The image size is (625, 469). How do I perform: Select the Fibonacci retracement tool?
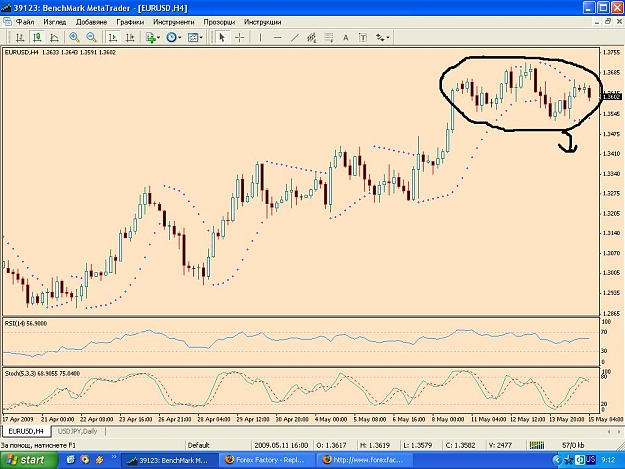329,37
